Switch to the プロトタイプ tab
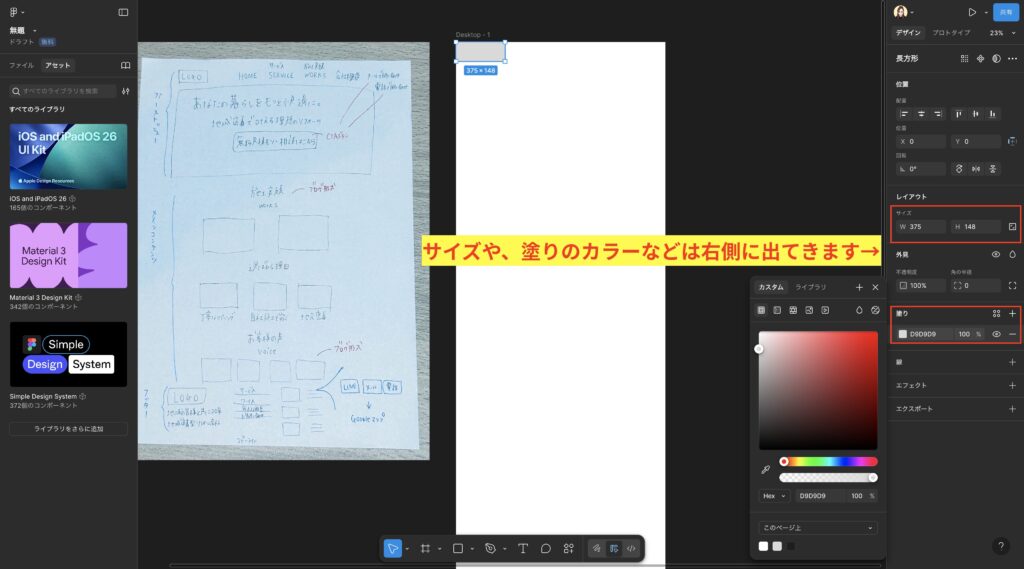1024x569 pixels. point(951,33)
